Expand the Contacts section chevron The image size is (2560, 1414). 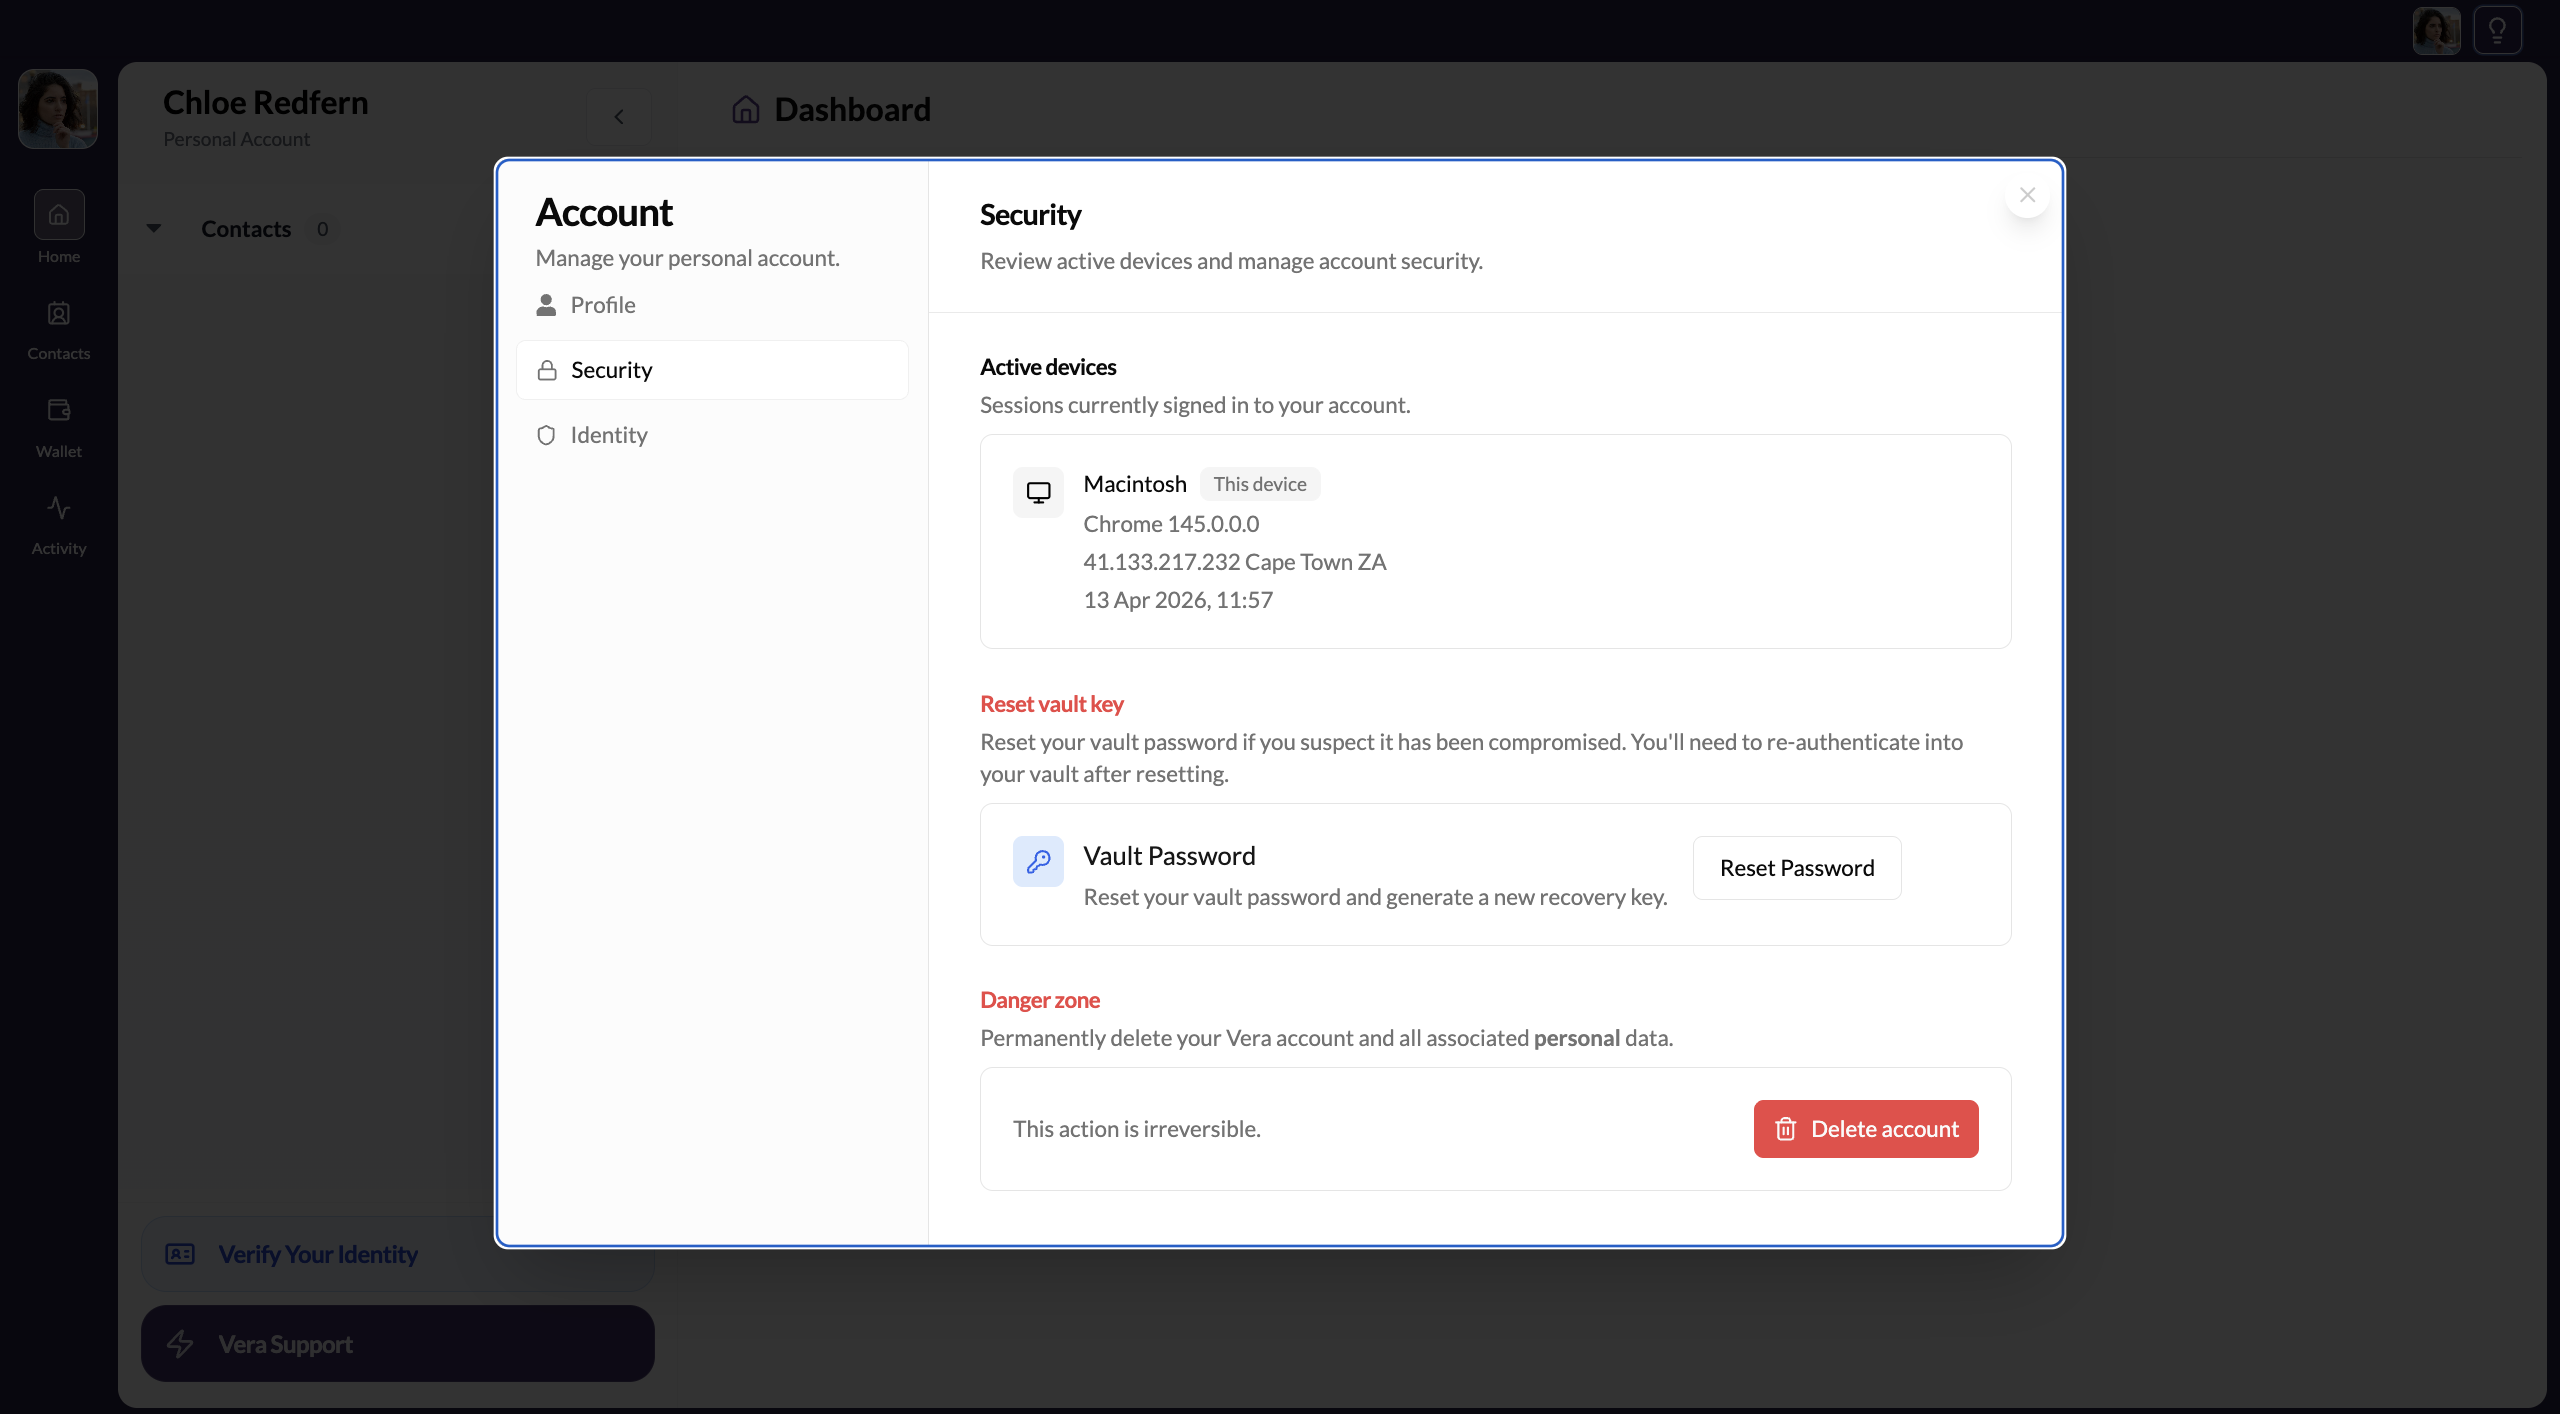point(154,228)
